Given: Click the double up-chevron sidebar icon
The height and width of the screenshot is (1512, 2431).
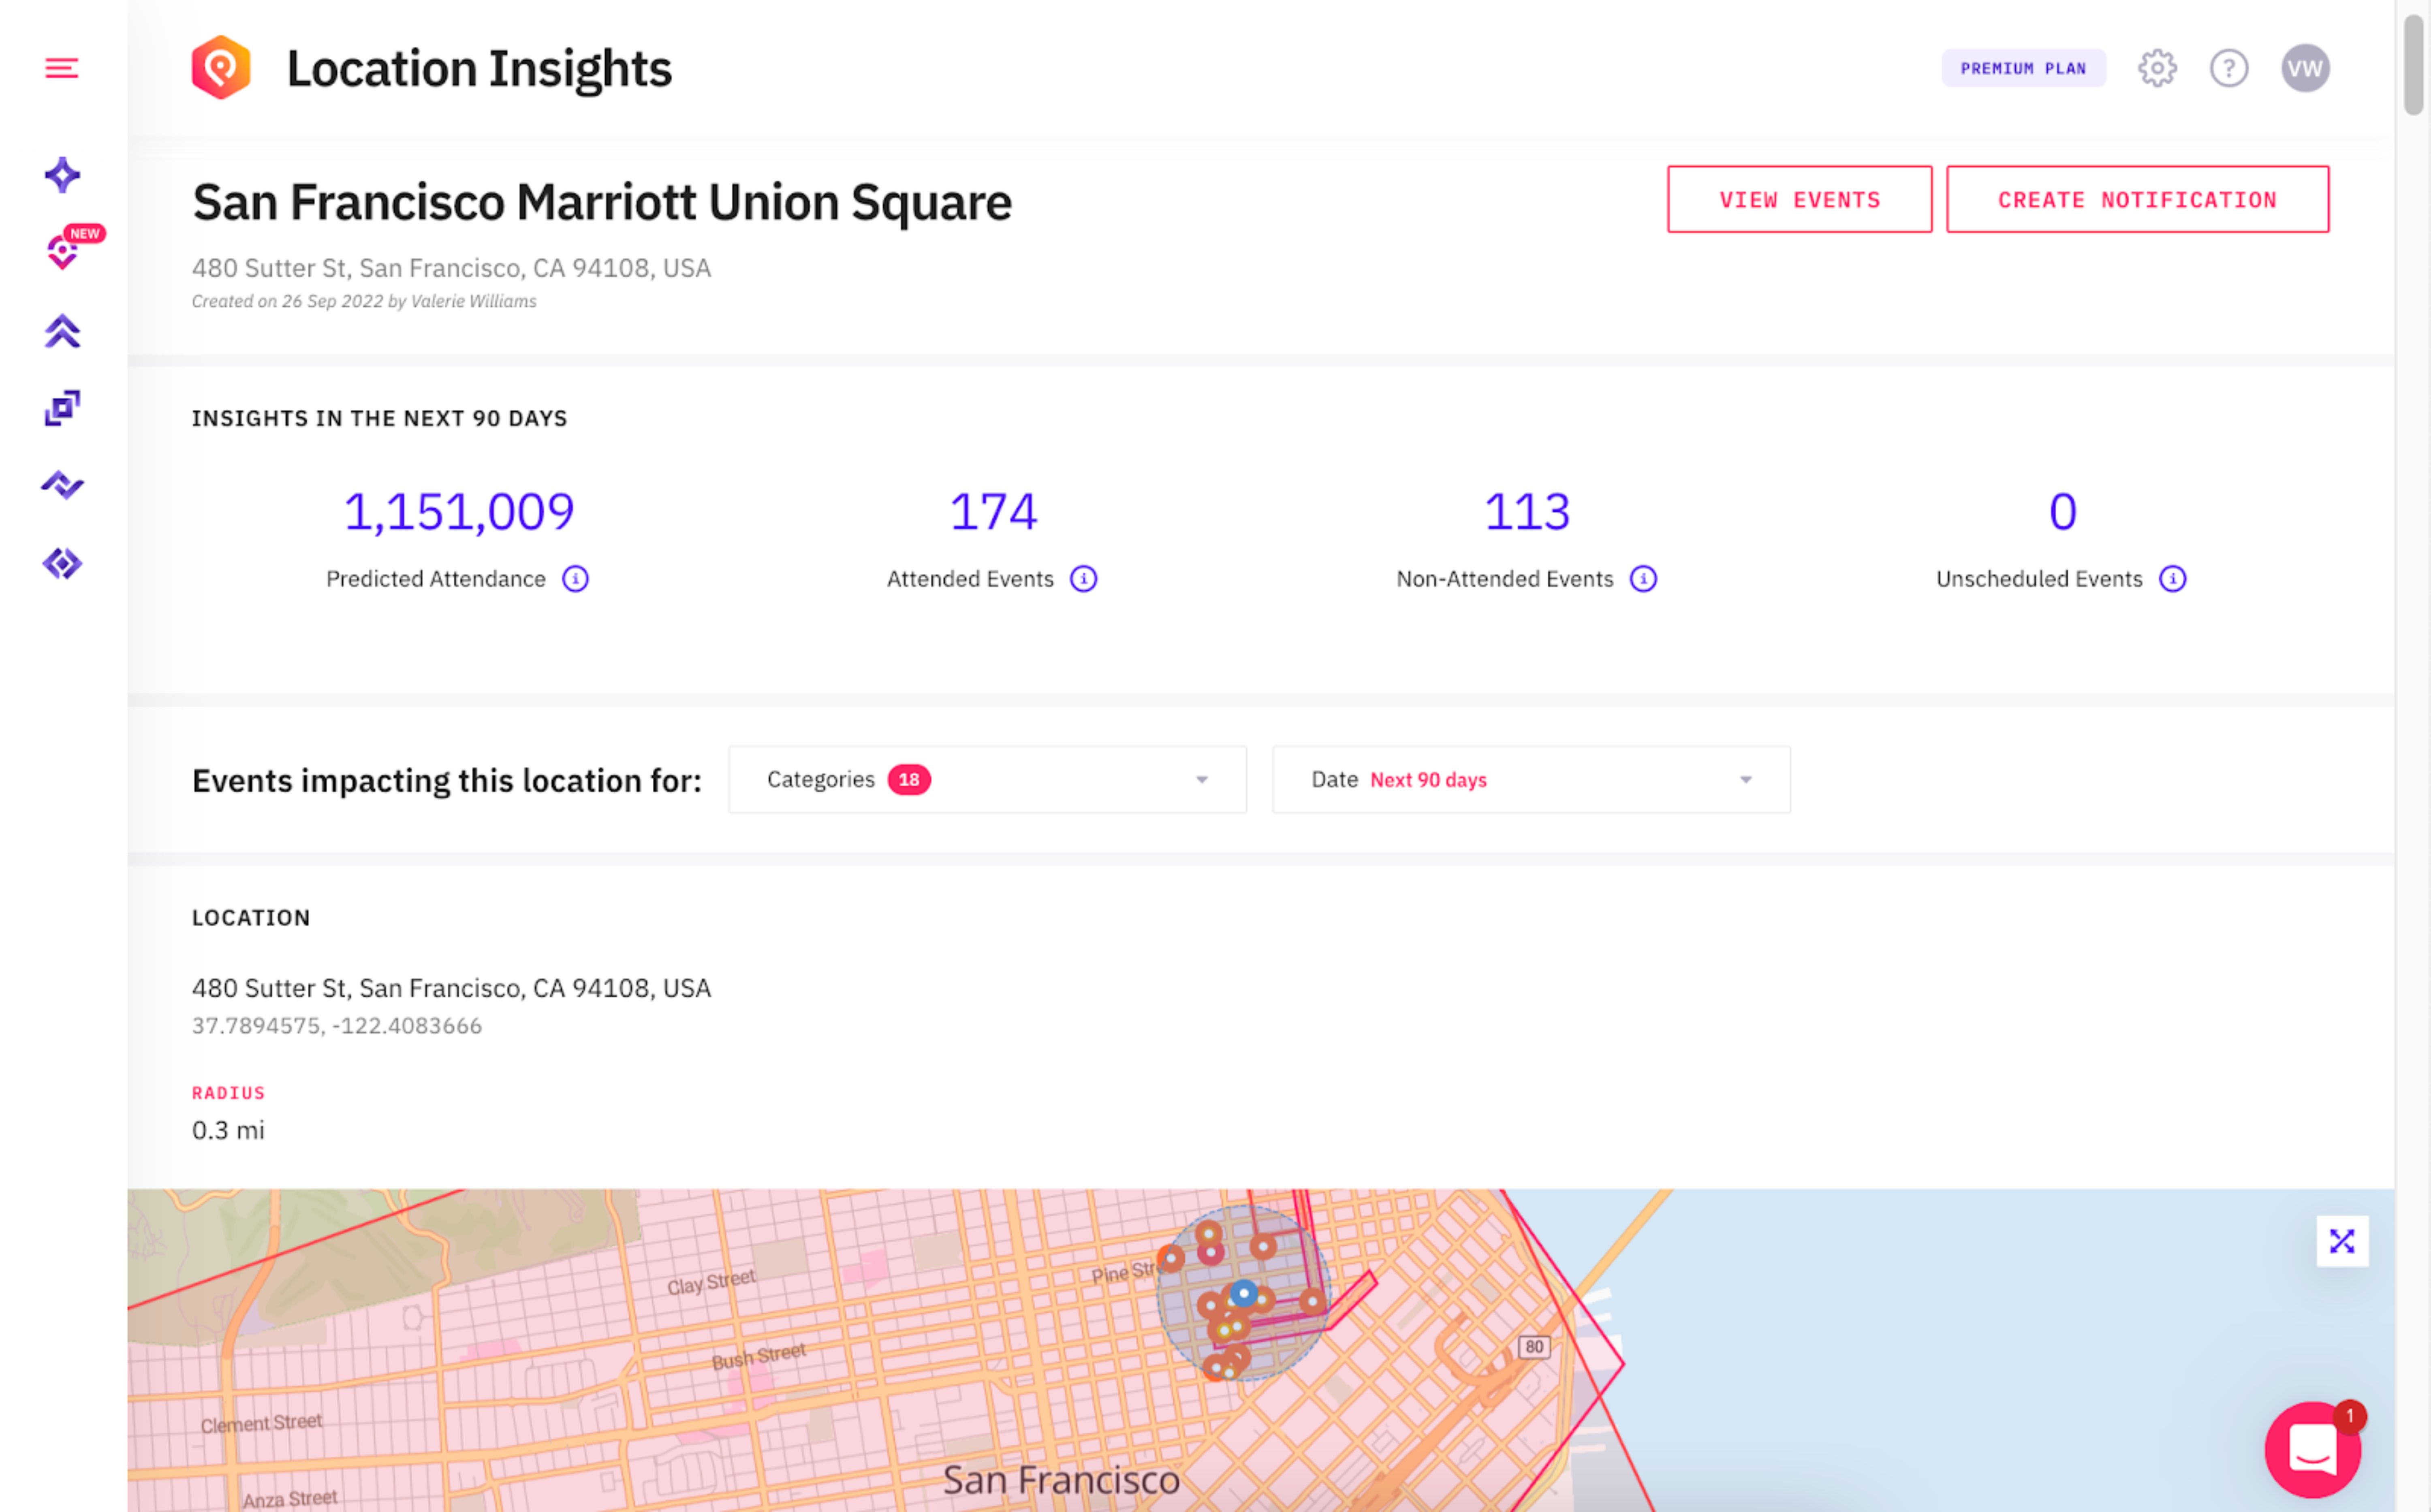Looking at the screenshot, I should [x=62, y=331].
